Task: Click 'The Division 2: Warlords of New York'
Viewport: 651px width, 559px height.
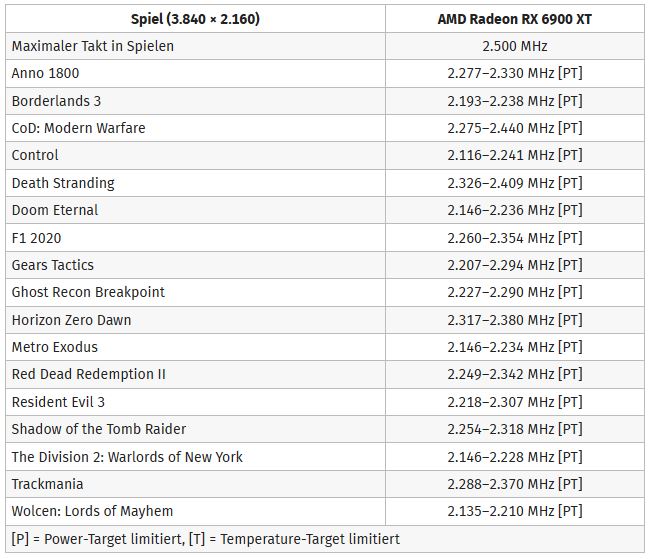Action: pos(127,457)
